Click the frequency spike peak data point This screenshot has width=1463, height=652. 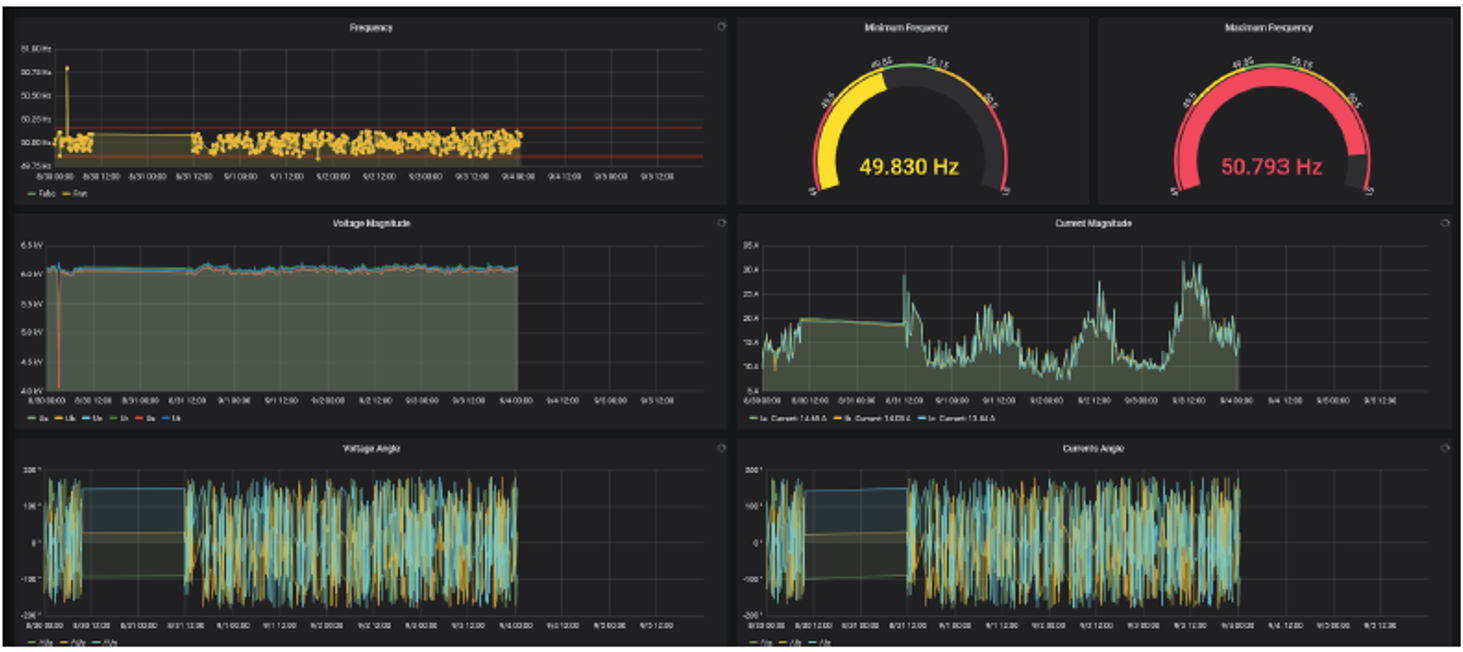(67, 68)
